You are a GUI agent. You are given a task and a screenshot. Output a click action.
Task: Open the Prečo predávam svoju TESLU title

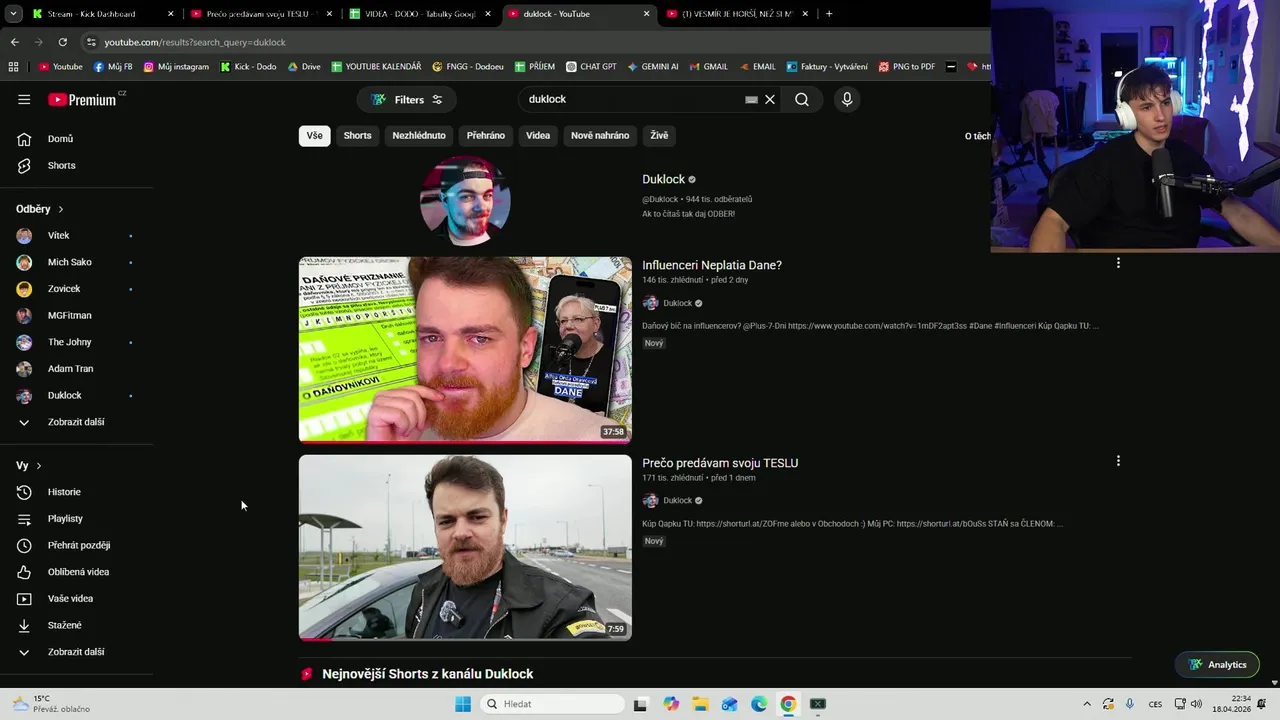720,463
